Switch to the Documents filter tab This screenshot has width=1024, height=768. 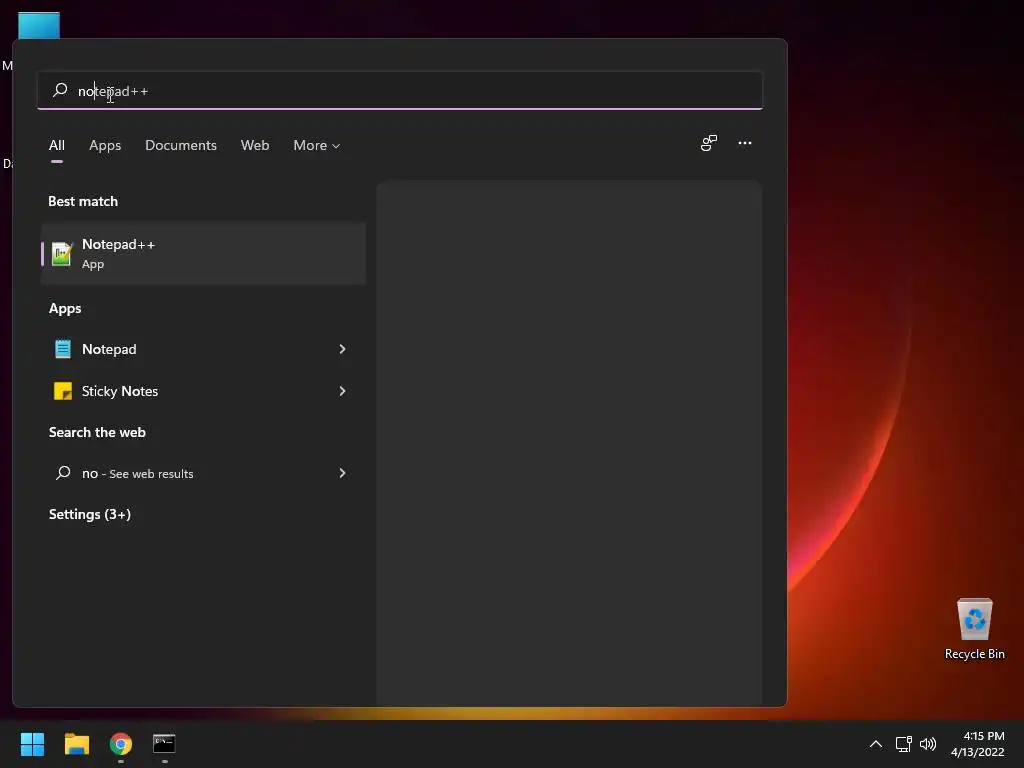coord(181,146)
